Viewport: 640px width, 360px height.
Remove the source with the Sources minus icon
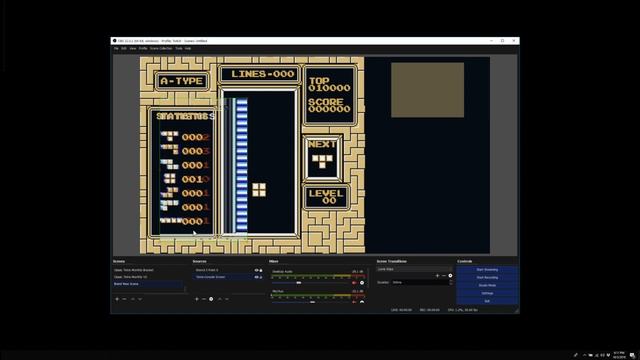[204, 299]
